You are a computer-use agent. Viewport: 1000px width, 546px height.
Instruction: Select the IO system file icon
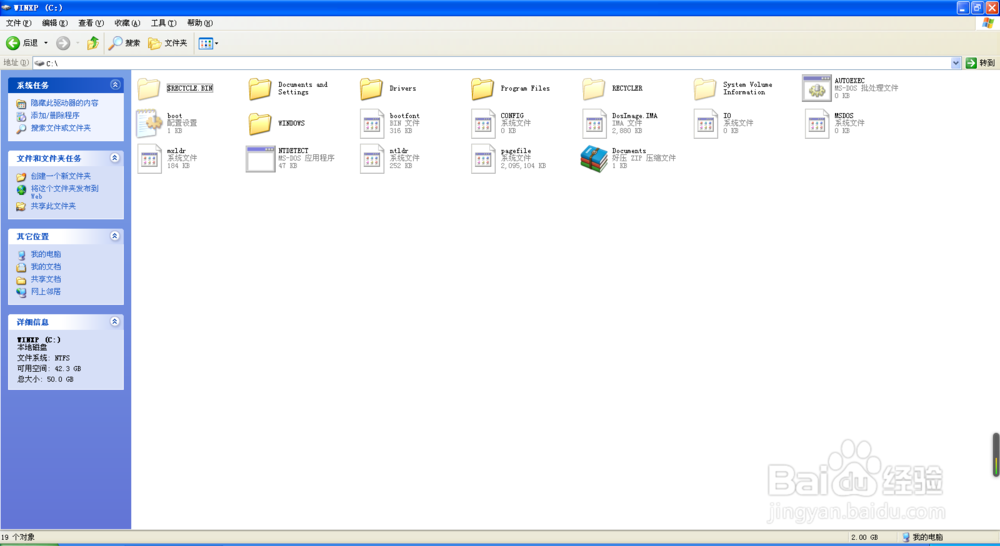(x=705, y=124)
